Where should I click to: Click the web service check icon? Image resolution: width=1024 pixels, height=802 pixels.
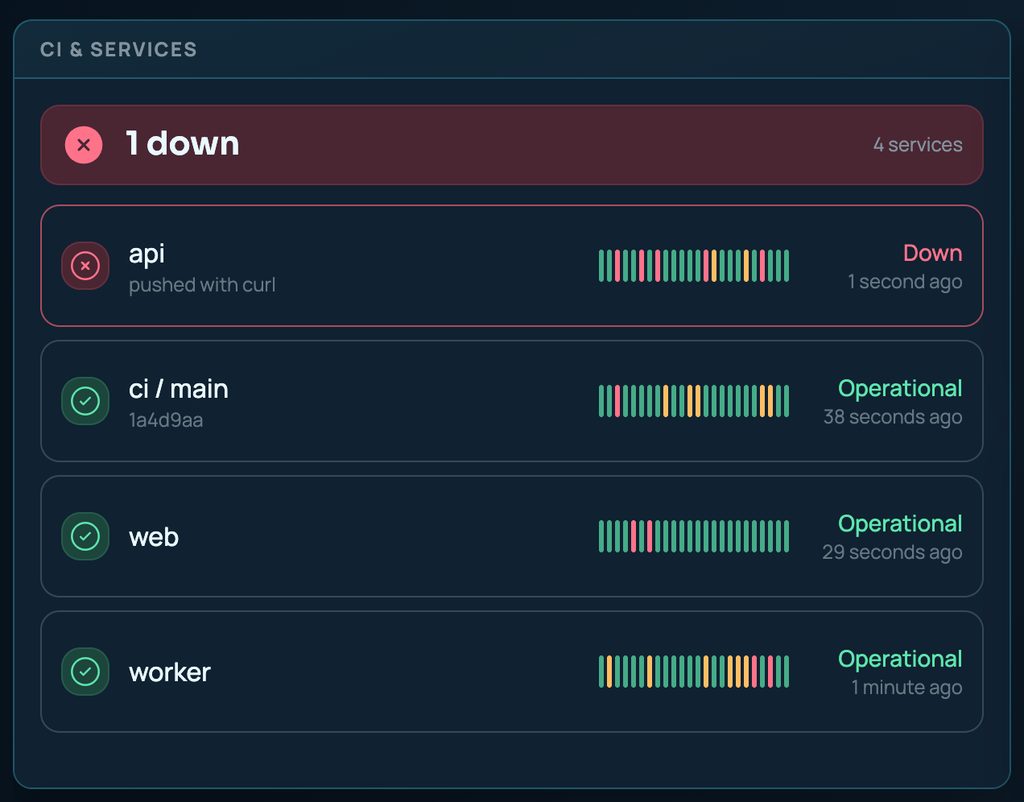point(85,536)
